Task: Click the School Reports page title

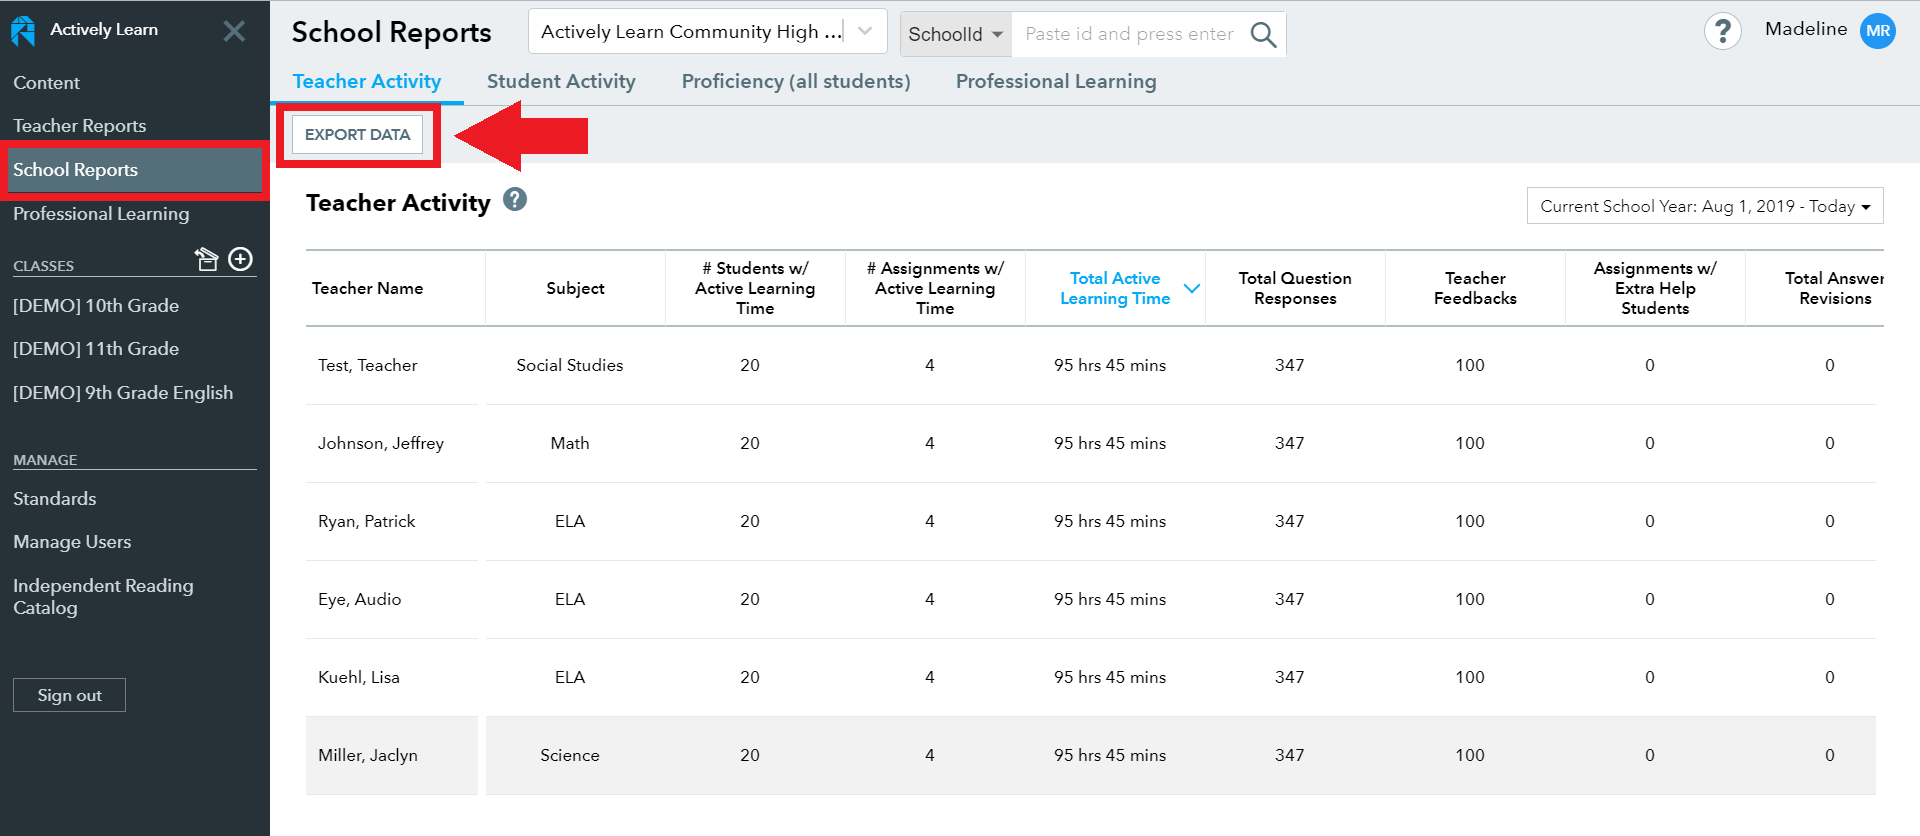Action: (x=391, y=32)
